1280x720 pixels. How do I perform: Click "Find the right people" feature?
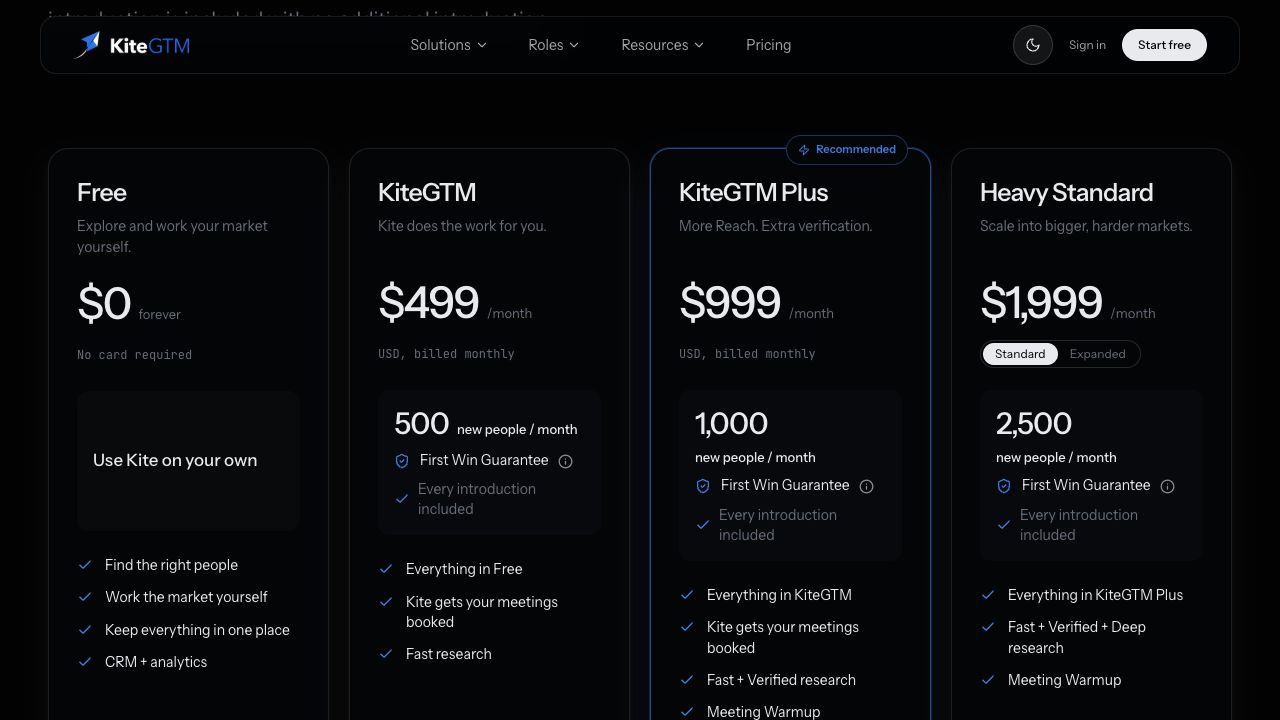click(x=171, y=565)
